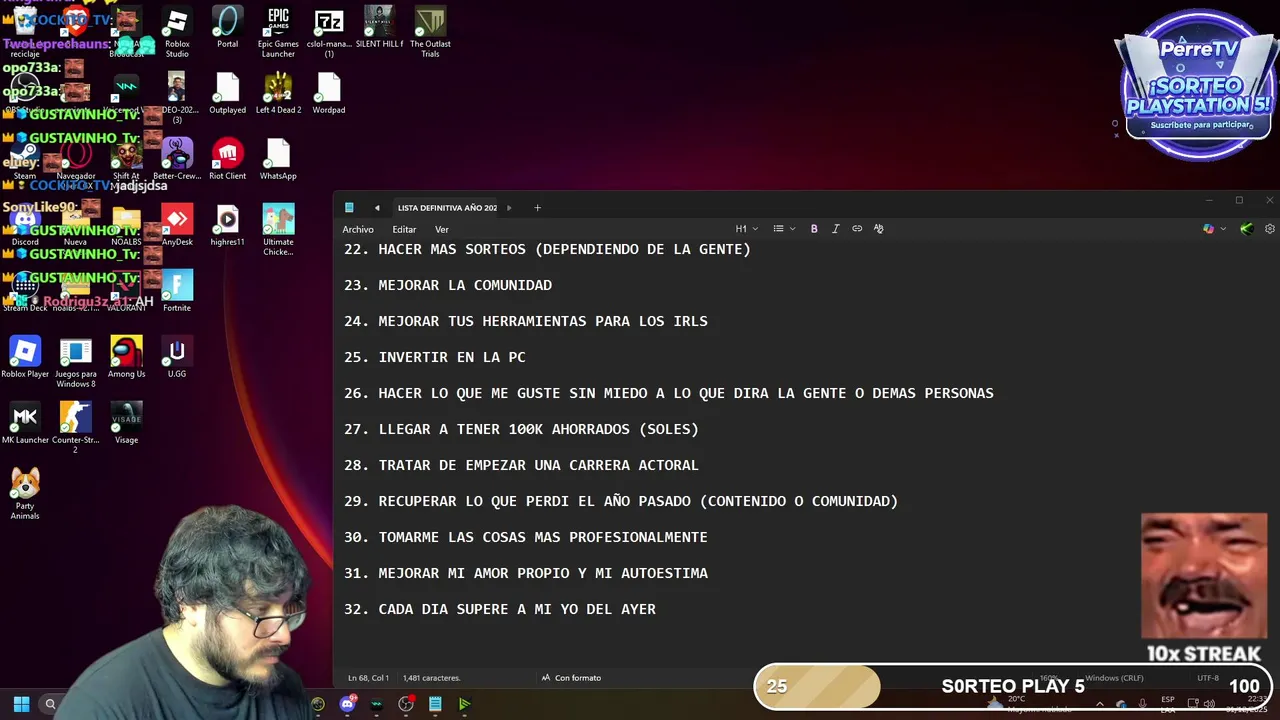Open Juegos para Windows 8 desktop icon

point(76,363)
